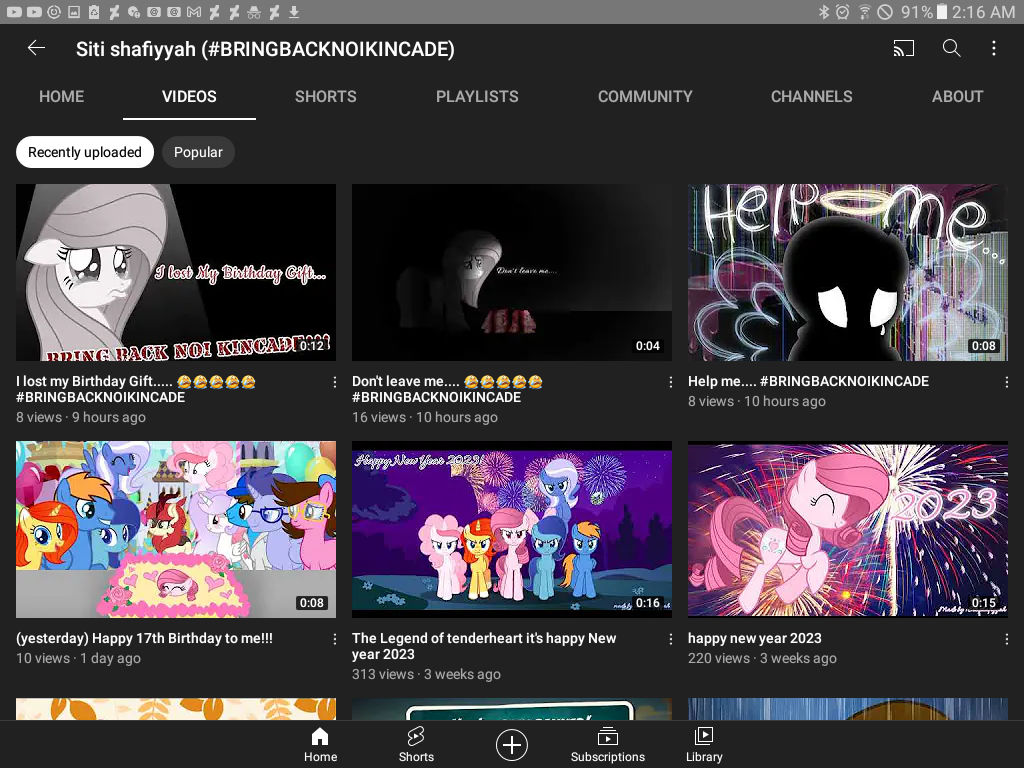Image resolution: width=1024 pixels, height=768 pixels.
Task: Open options for 'I lost my Birthday Gift' video
Action: 334,382
